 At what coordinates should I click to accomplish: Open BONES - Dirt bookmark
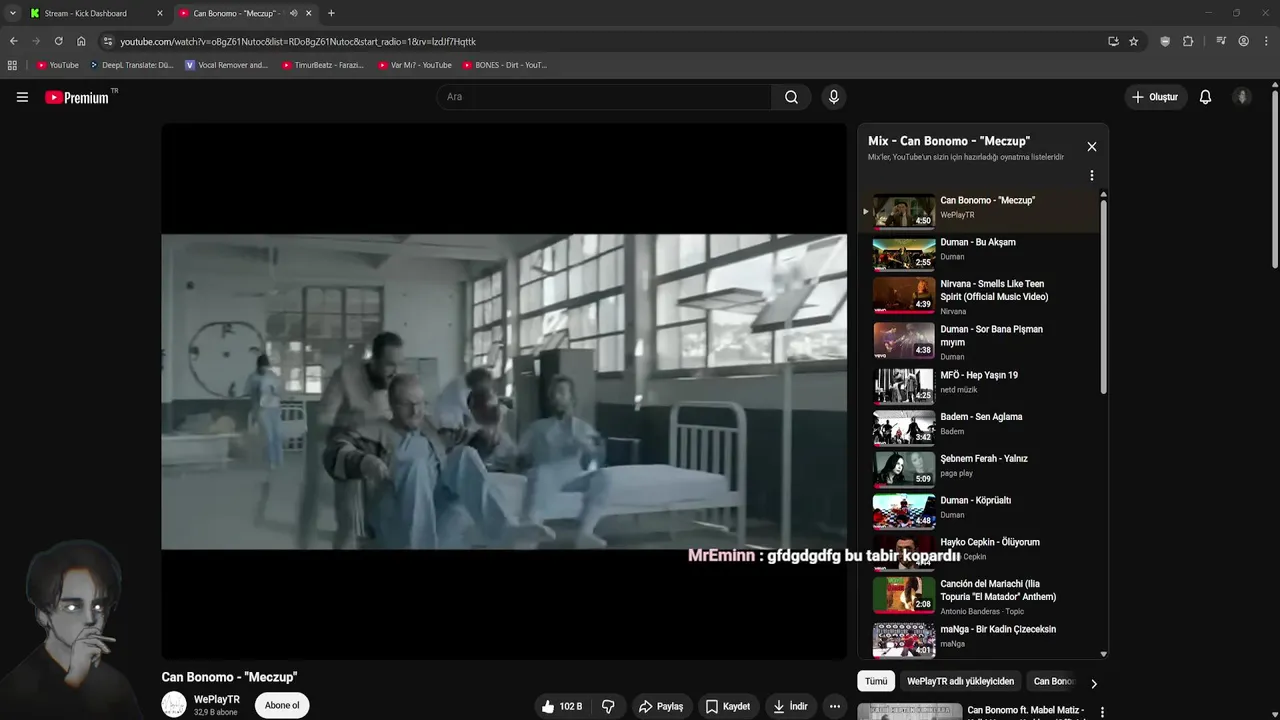coord(504,65)
